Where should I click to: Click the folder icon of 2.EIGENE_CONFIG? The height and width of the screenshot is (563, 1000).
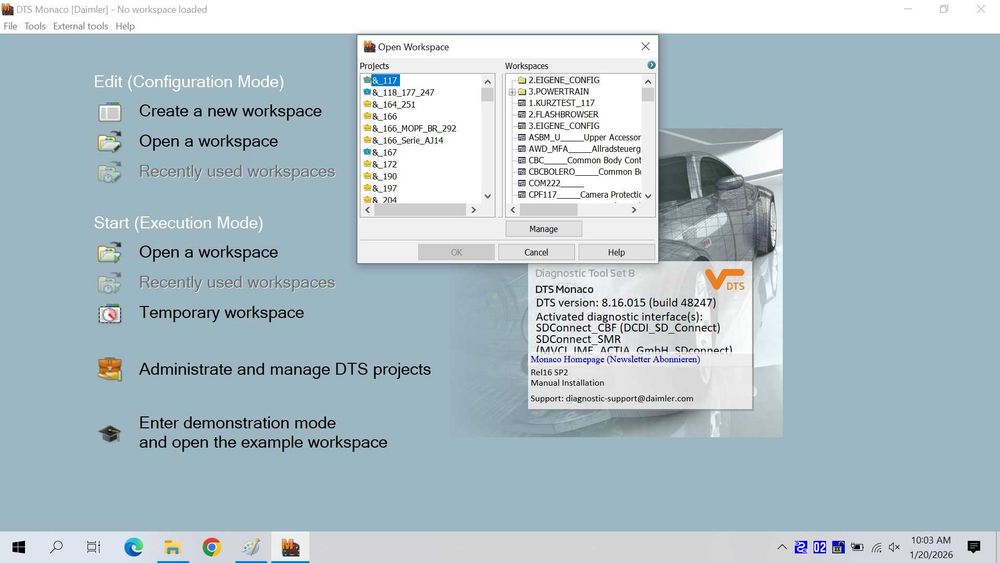[522, 80]
